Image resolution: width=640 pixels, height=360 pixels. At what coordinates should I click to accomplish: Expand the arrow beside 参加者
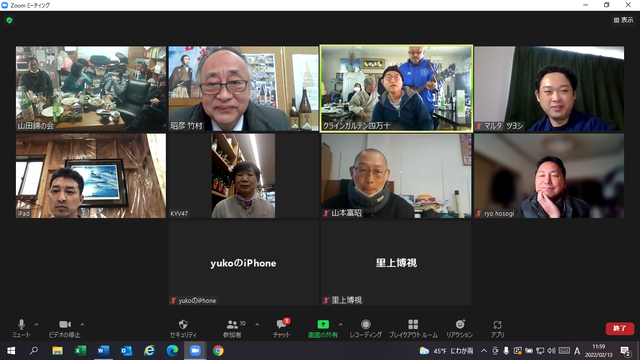click(257, 325)
